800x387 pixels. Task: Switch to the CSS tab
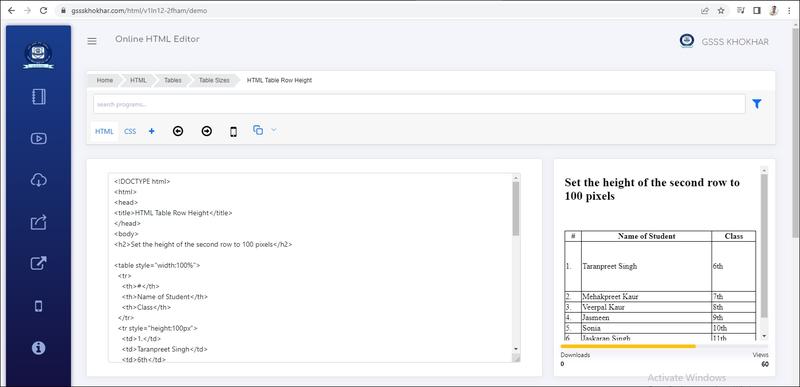pyautogui.click(x=130, y=132)
